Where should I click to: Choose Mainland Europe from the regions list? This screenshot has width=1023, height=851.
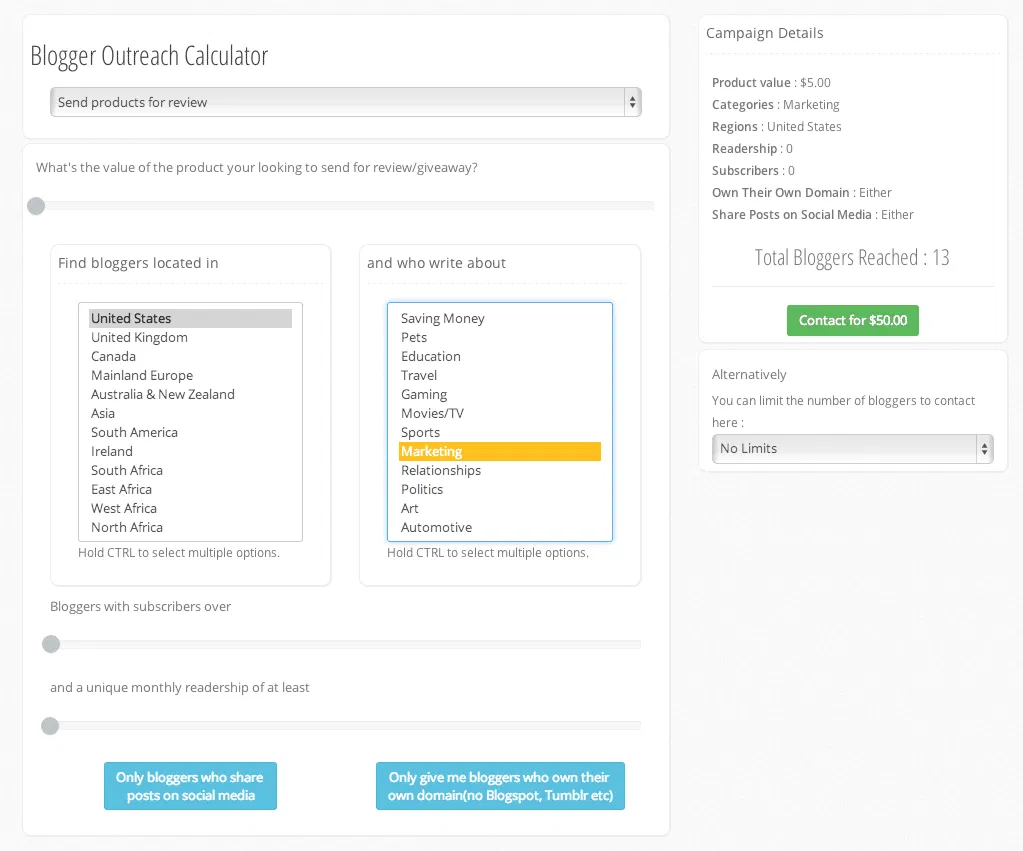142,375
